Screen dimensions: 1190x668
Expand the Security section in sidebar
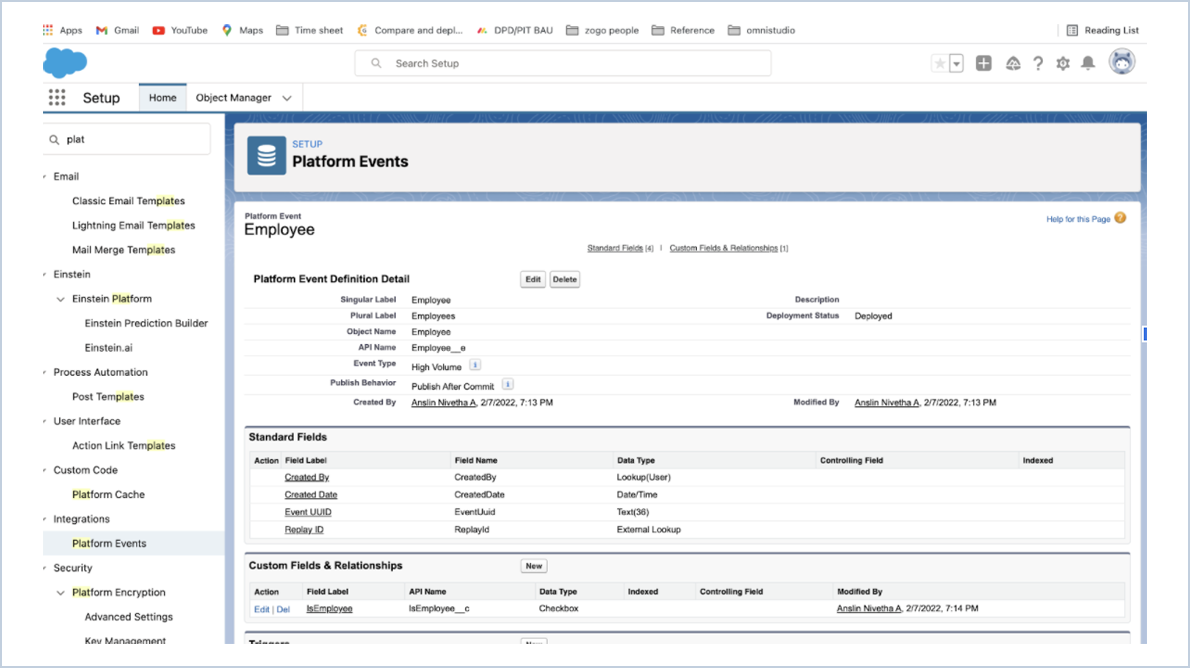(x=44, y=568)
